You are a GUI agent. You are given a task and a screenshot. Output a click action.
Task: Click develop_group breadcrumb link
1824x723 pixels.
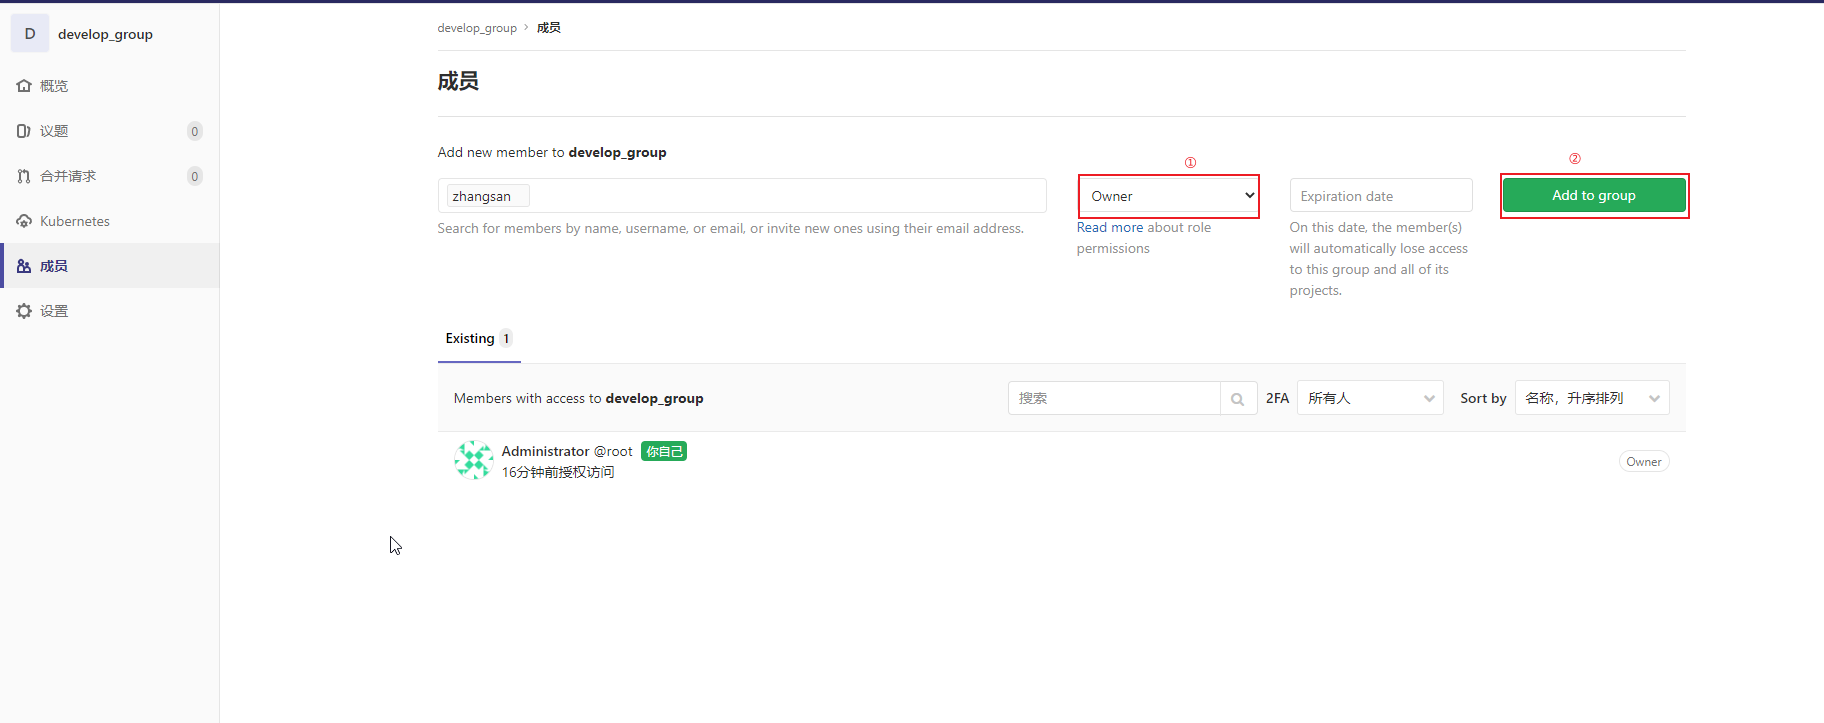(477, 28)
